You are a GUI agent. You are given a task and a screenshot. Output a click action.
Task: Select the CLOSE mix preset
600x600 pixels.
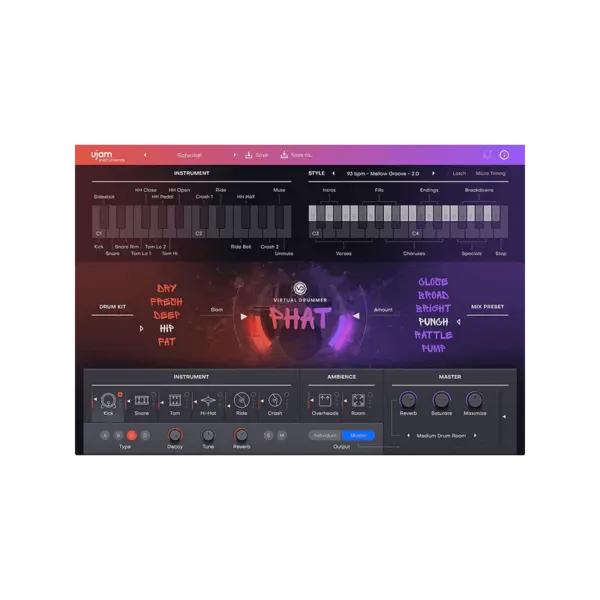pyautogui.click(x=433, y=282)
